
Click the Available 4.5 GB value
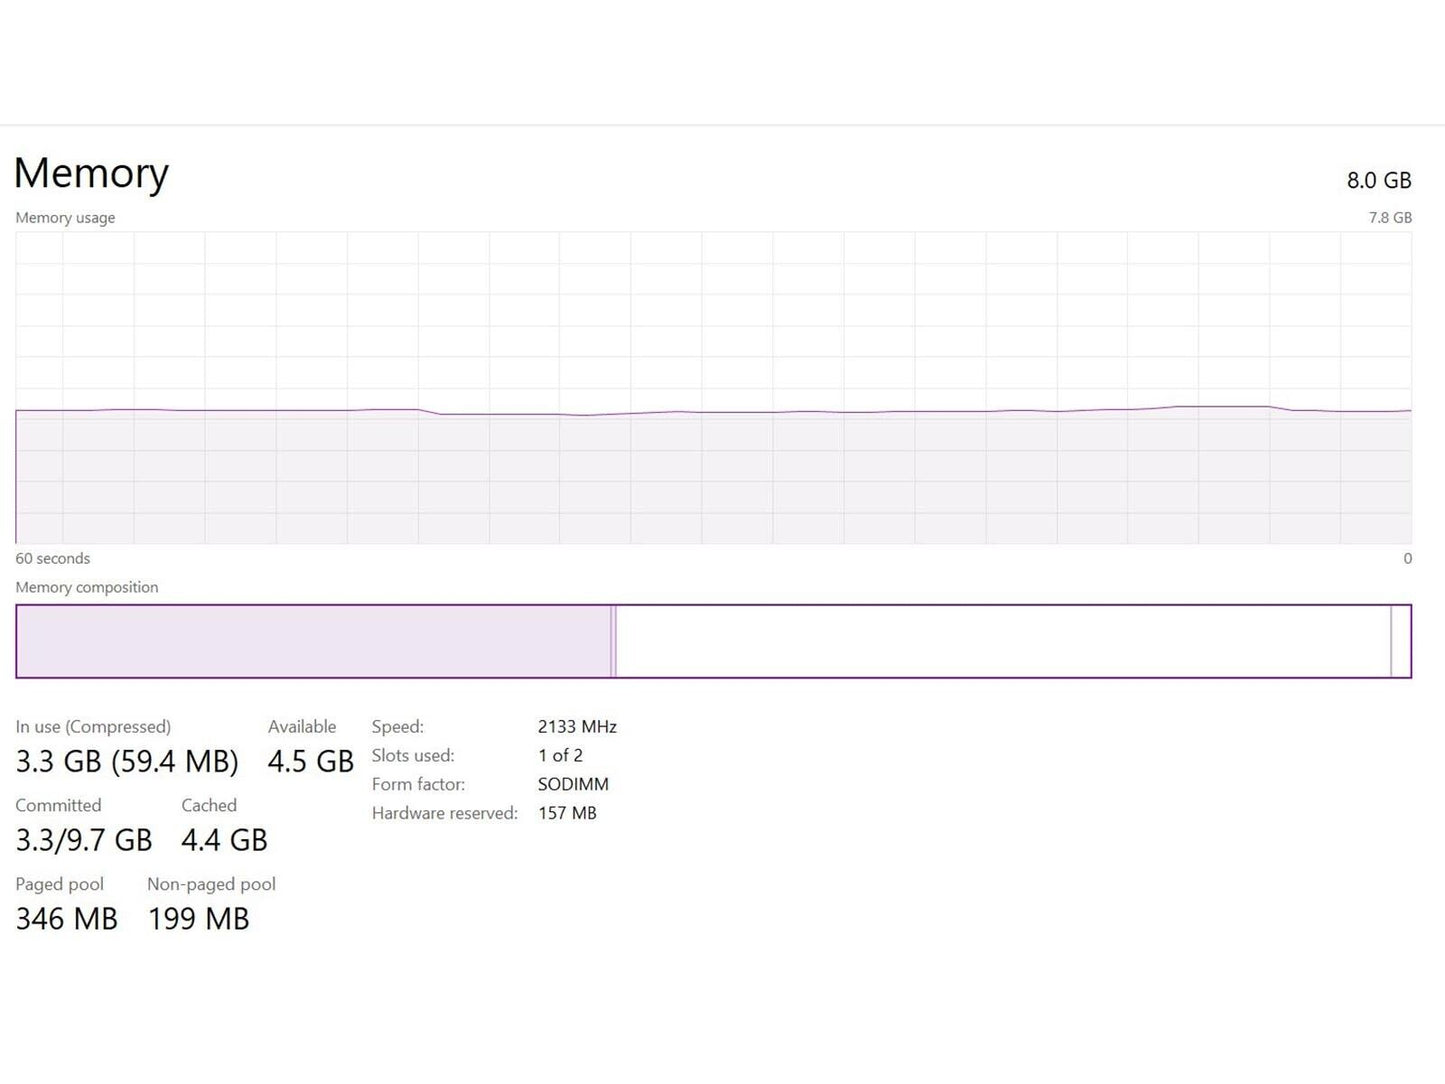(x=310, y=762)
